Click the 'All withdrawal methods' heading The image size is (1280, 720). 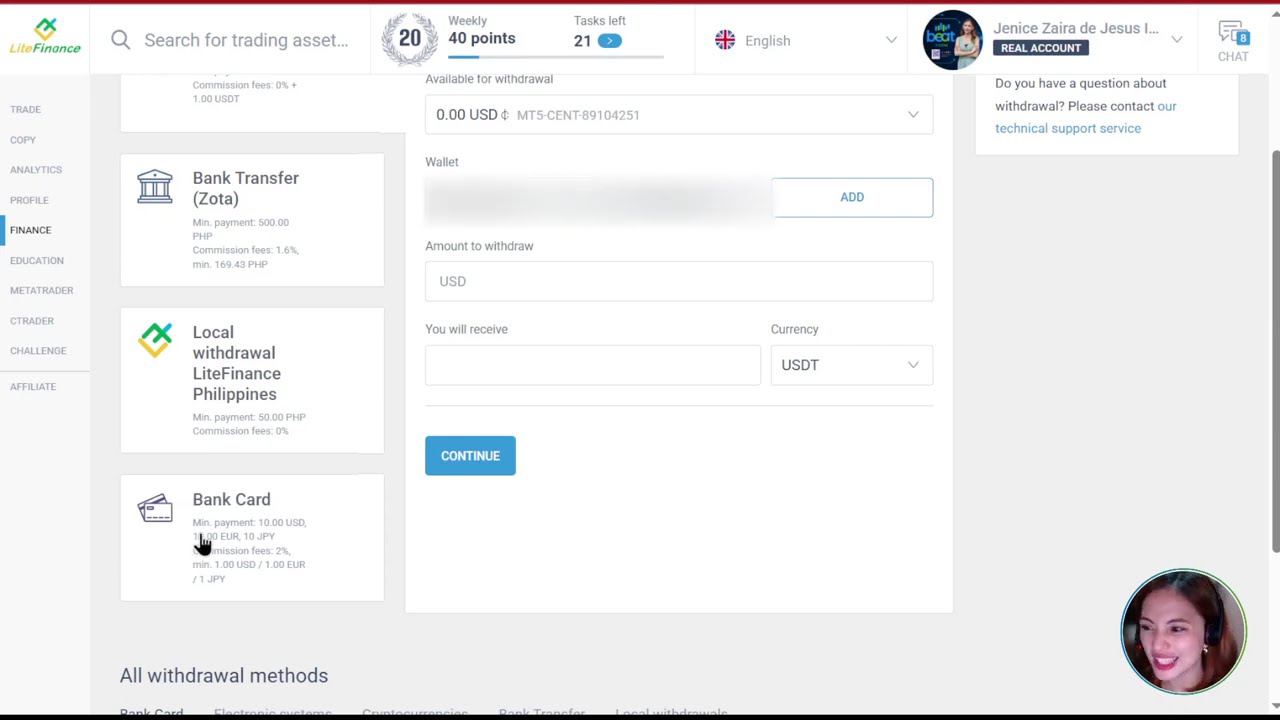[x=224, y=675]
